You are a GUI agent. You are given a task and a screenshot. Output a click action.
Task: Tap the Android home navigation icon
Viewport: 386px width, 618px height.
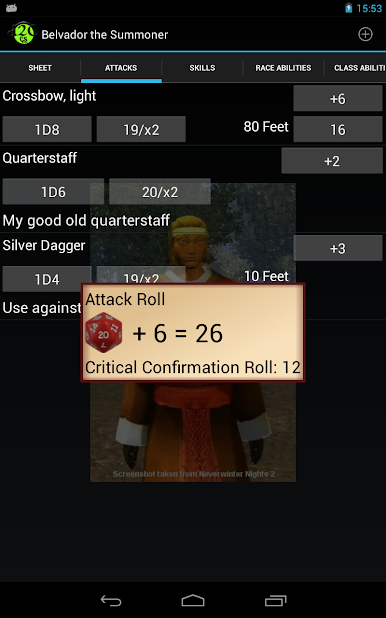[x=193, y=600]
